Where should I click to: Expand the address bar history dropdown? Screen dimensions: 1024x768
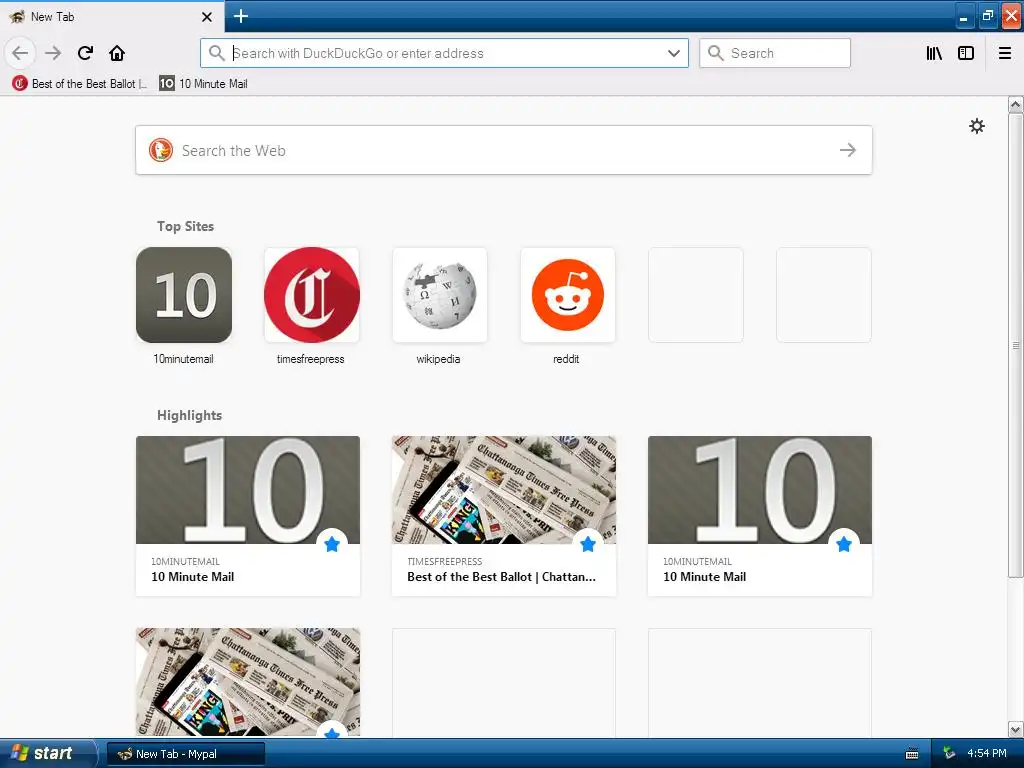click(x=674, y=53)
